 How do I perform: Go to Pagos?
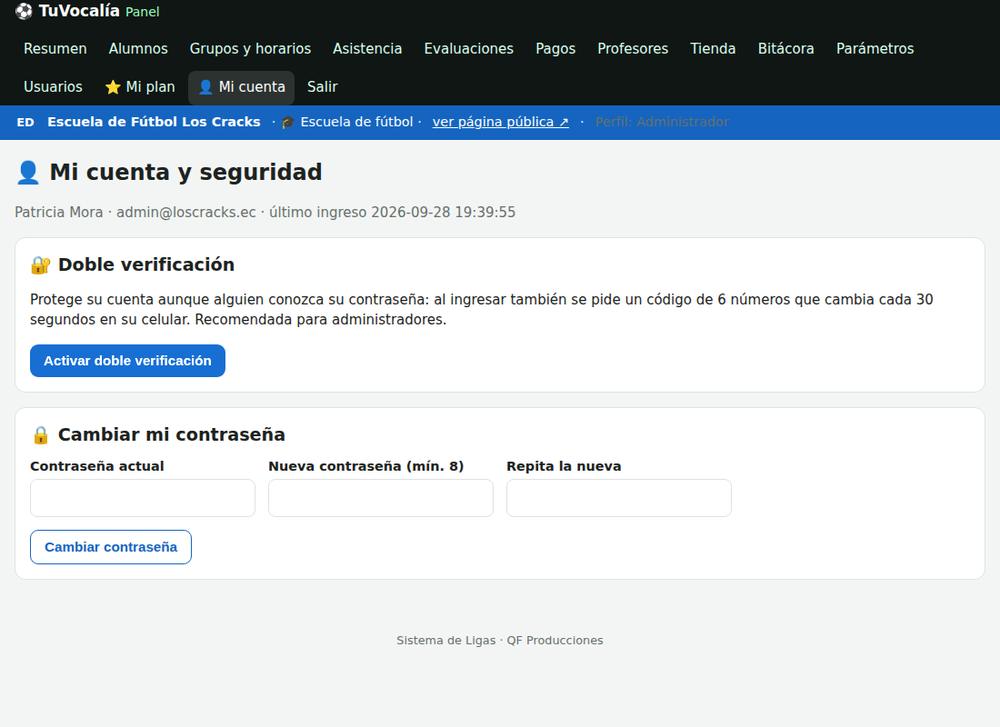point(555,48)
